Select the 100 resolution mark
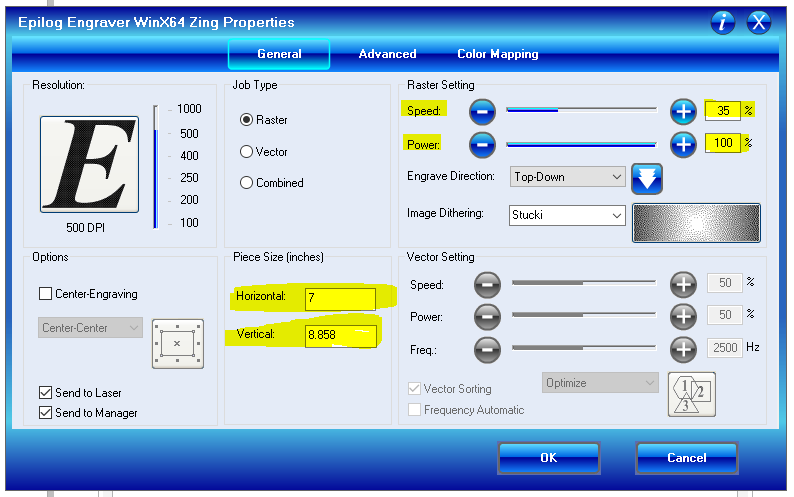Screen dimensions: 794x497 click(189, 223)
